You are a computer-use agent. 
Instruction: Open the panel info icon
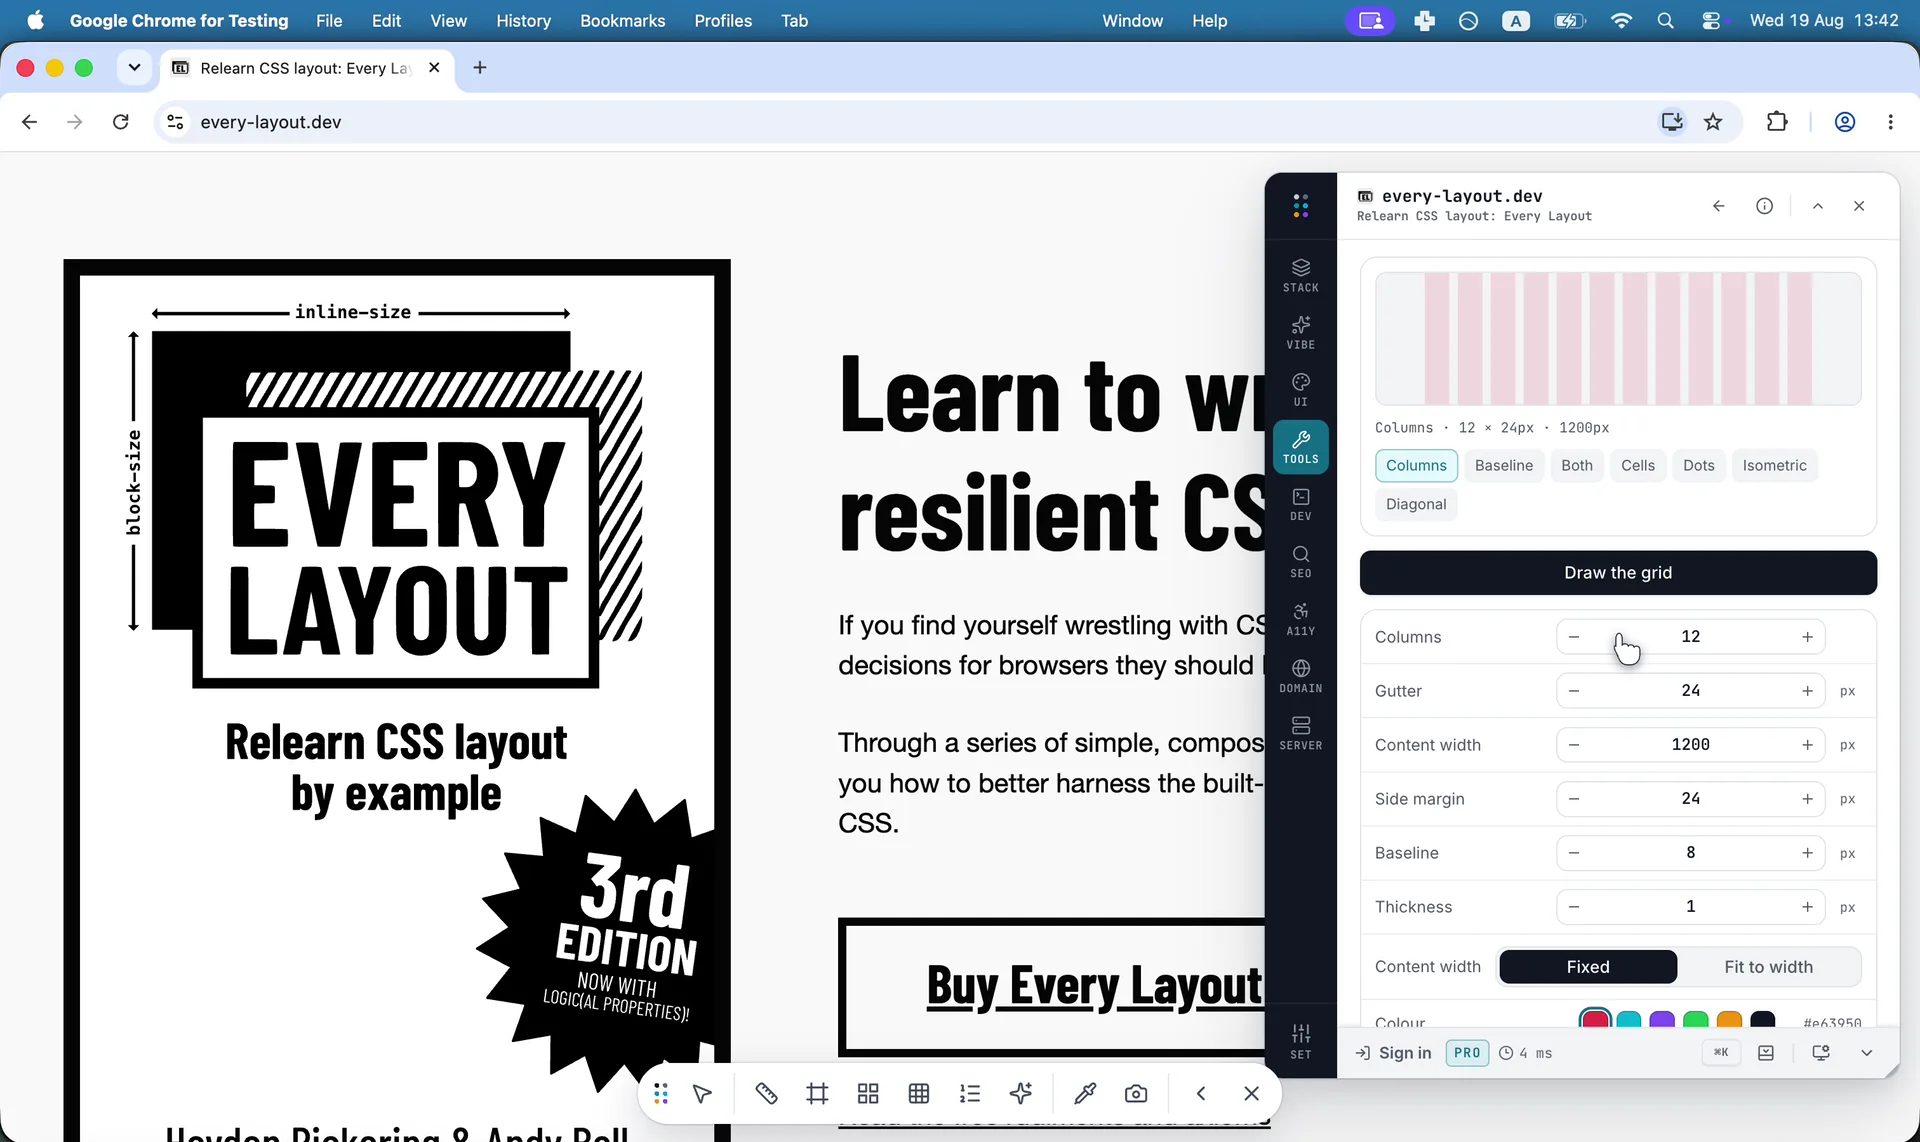[x=1764, y=206]
